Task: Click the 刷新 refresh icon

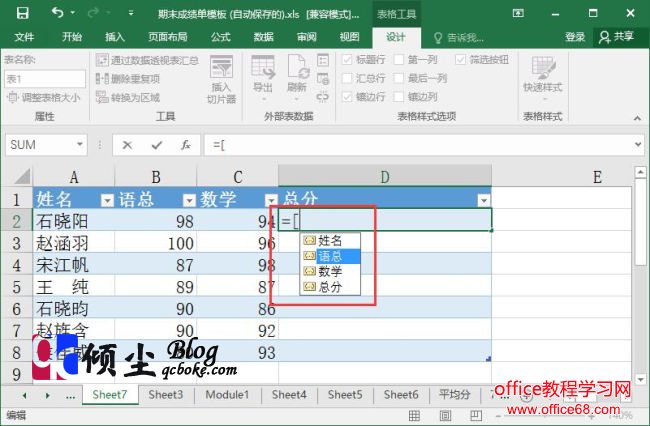Action: (x=297, y=75)
